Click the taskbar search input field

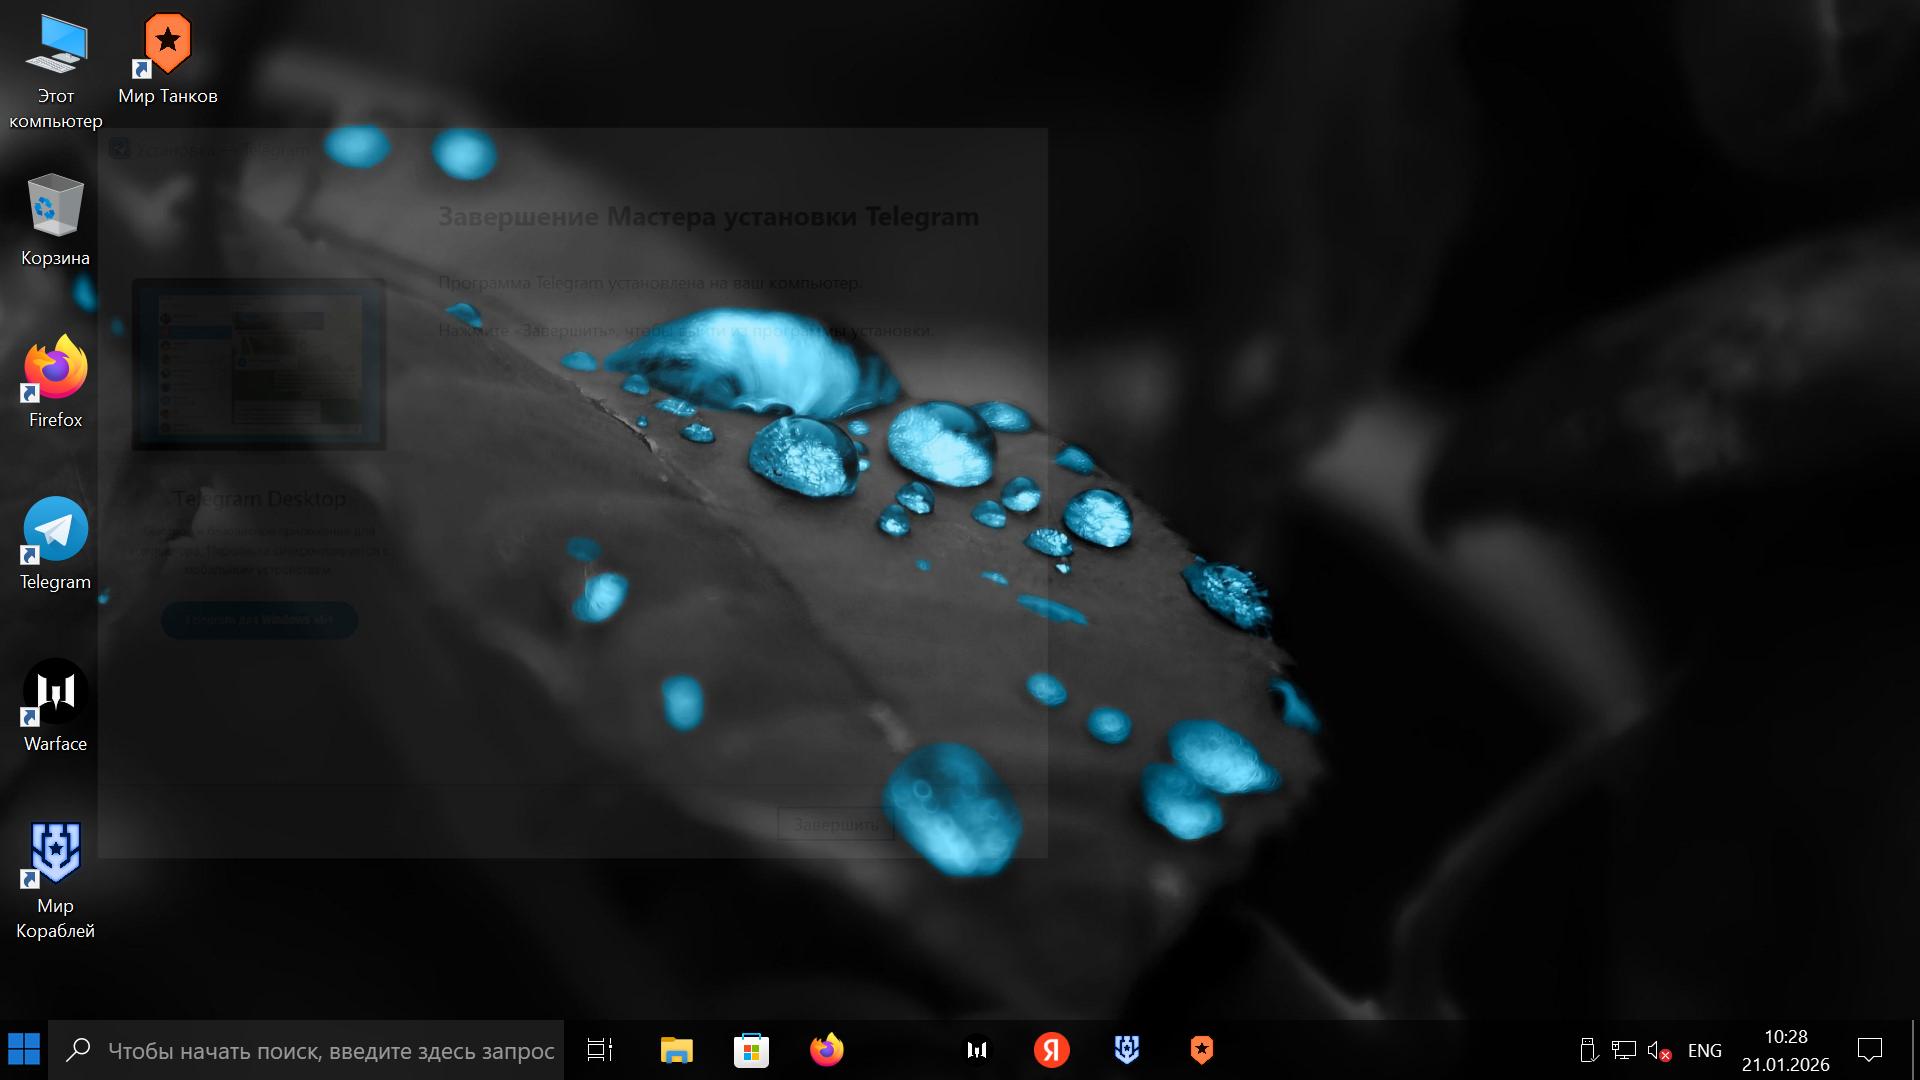pos(330,1051)
